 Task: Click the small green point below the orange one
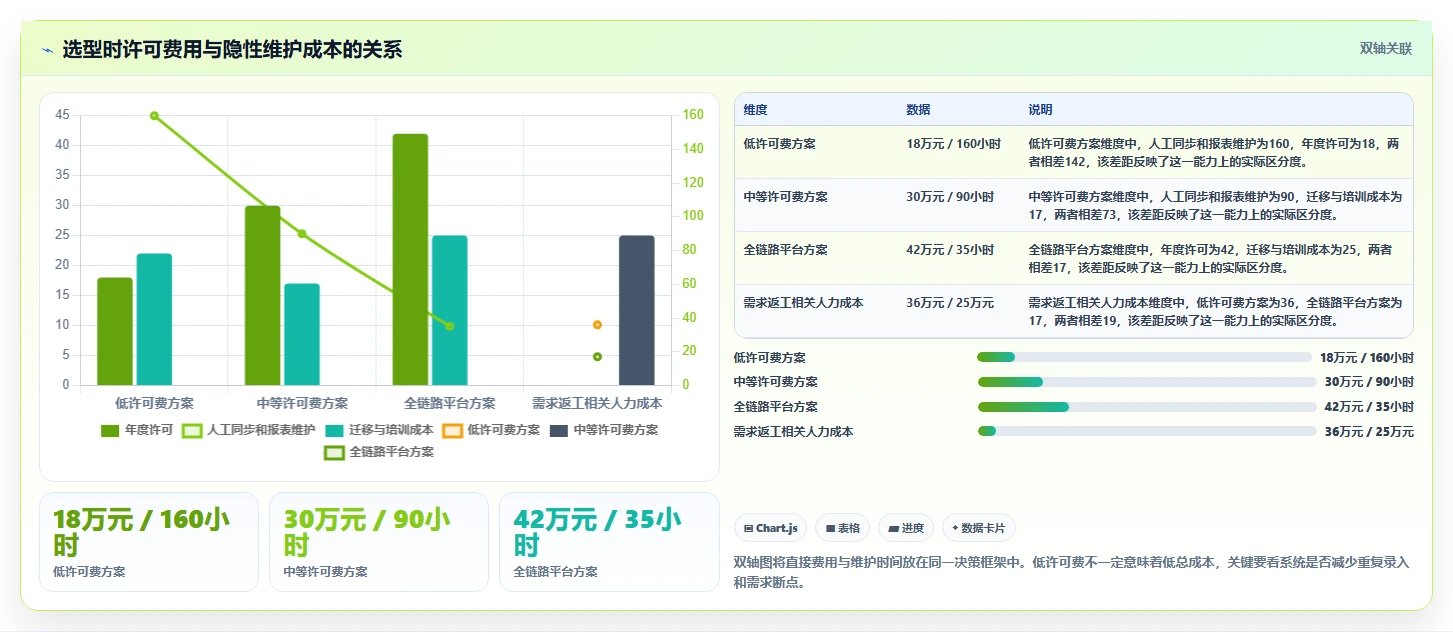pos(597,357)
